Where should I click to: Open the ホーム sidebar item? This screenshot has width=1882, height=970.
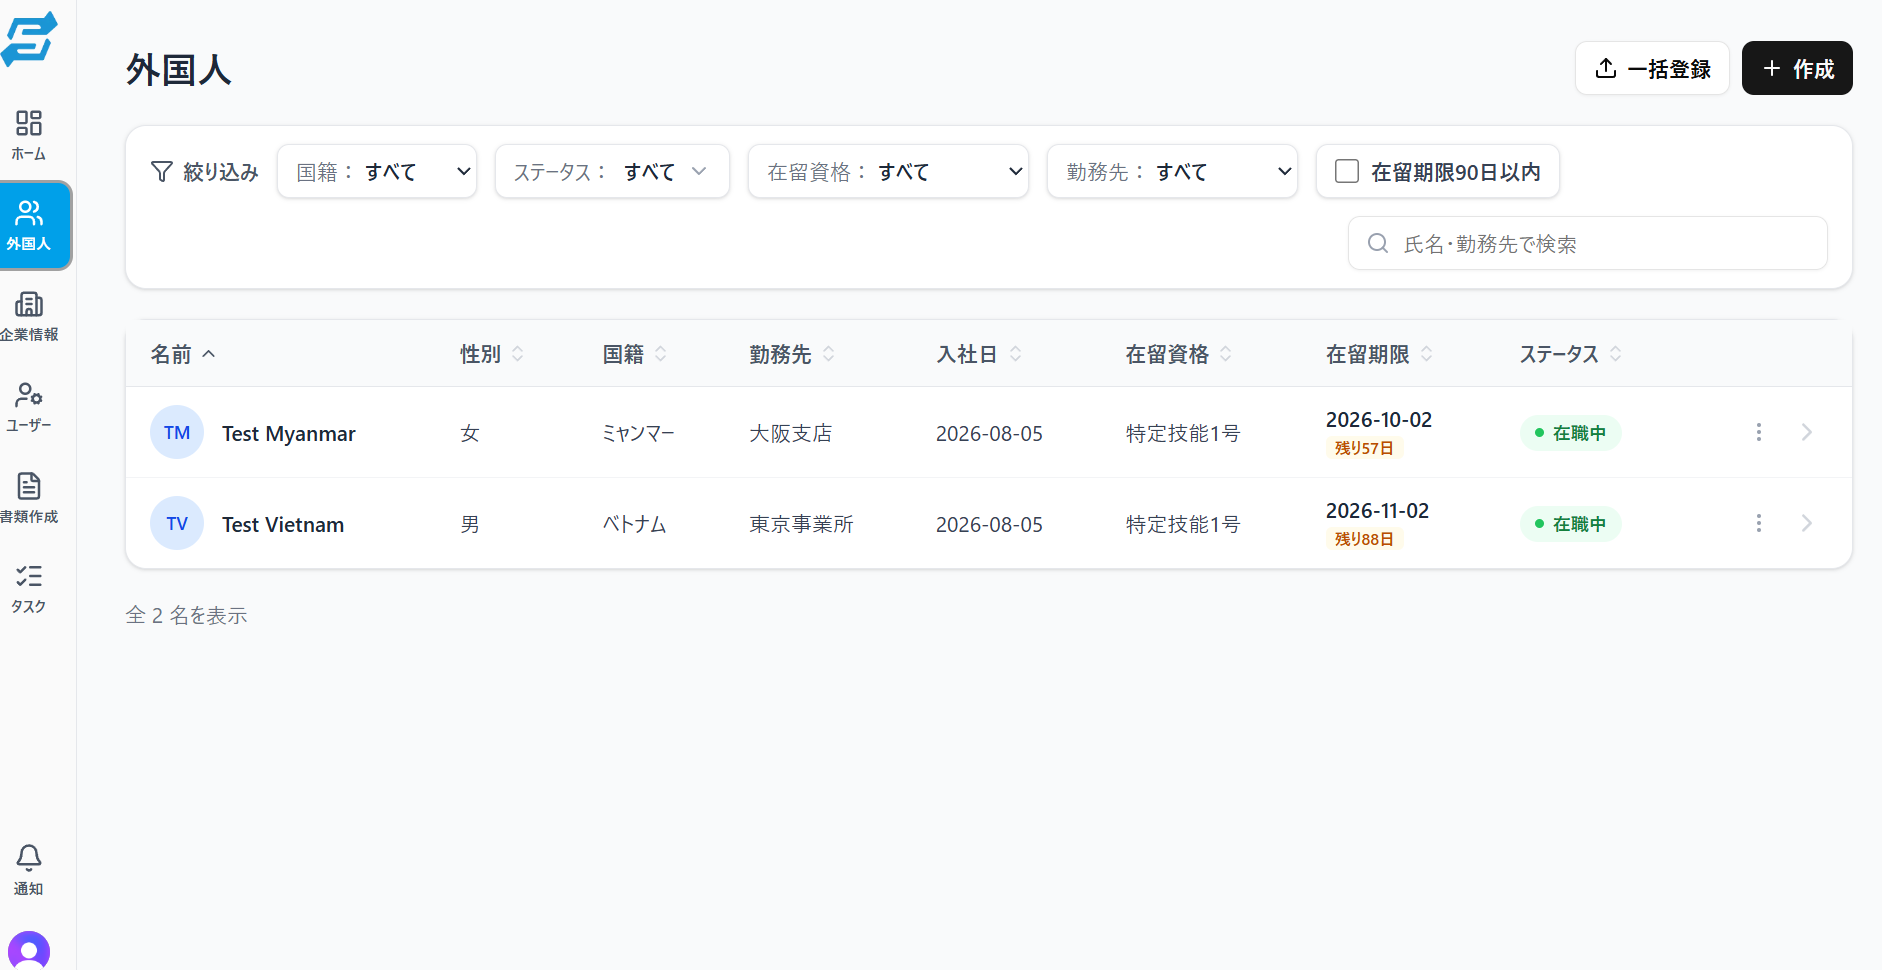click(29, 135)
